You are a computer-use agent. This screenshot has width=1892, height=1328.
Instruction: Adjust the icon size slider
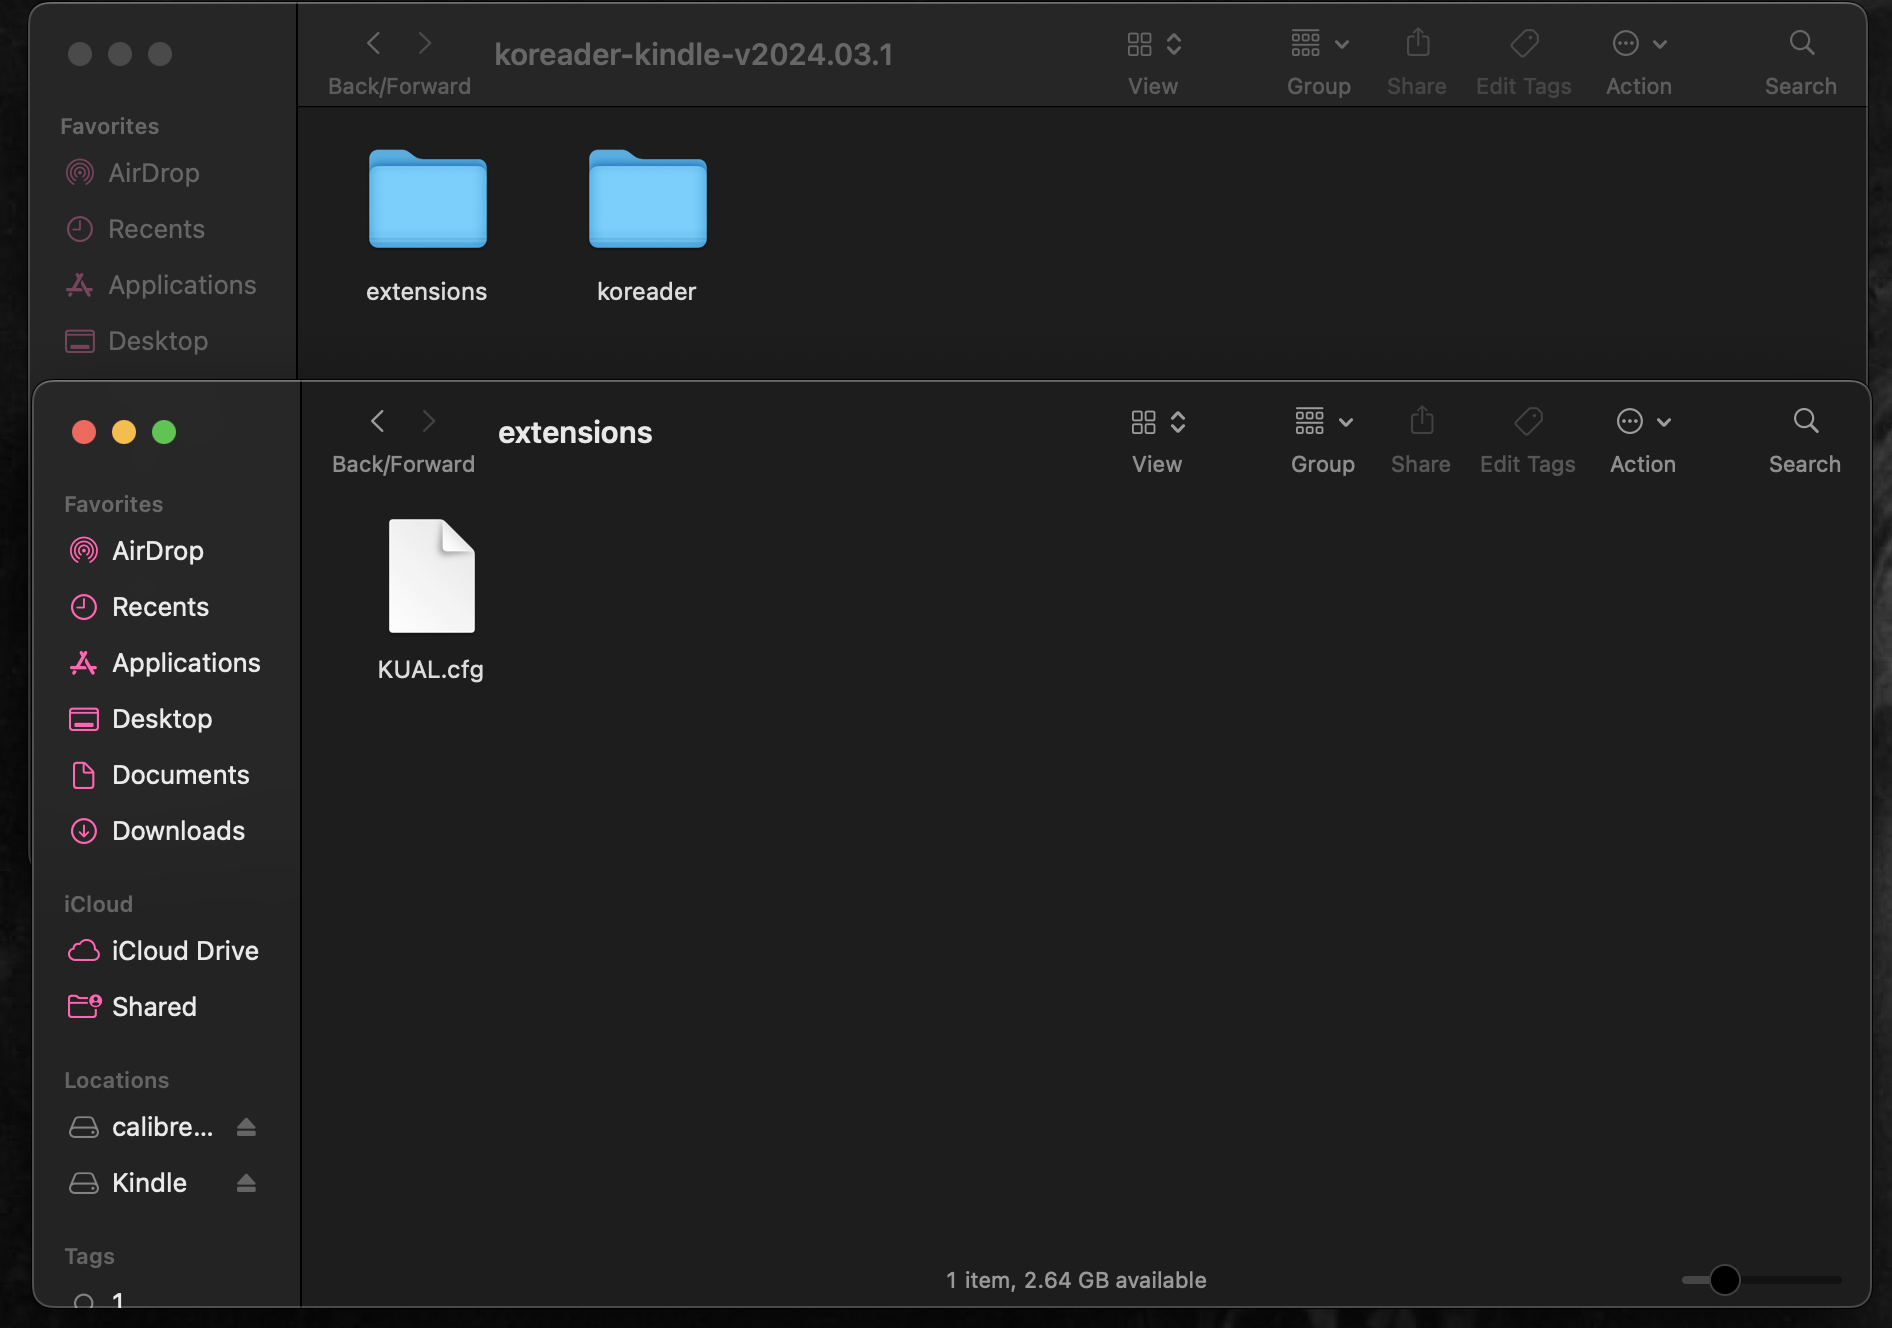1725,1280
